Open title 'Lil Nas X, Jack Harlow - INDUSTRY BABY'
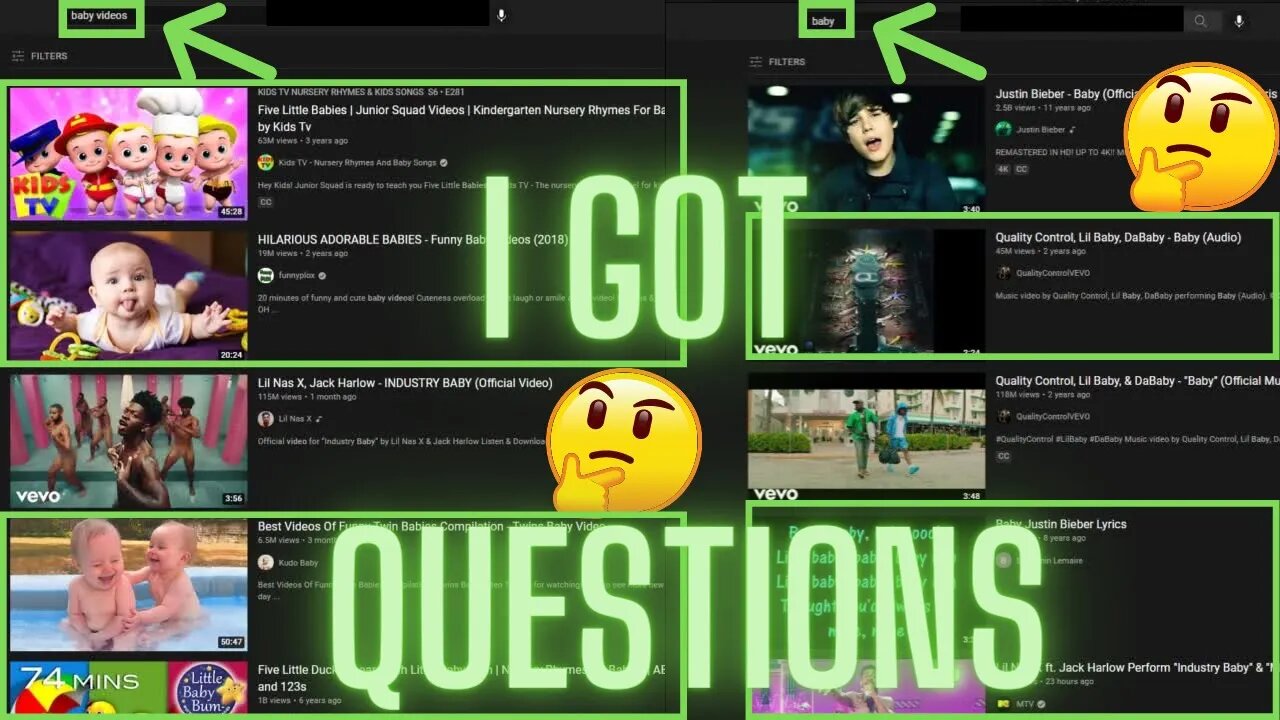Viewport: 1280px width, 720px height. (x=405, y=383)
